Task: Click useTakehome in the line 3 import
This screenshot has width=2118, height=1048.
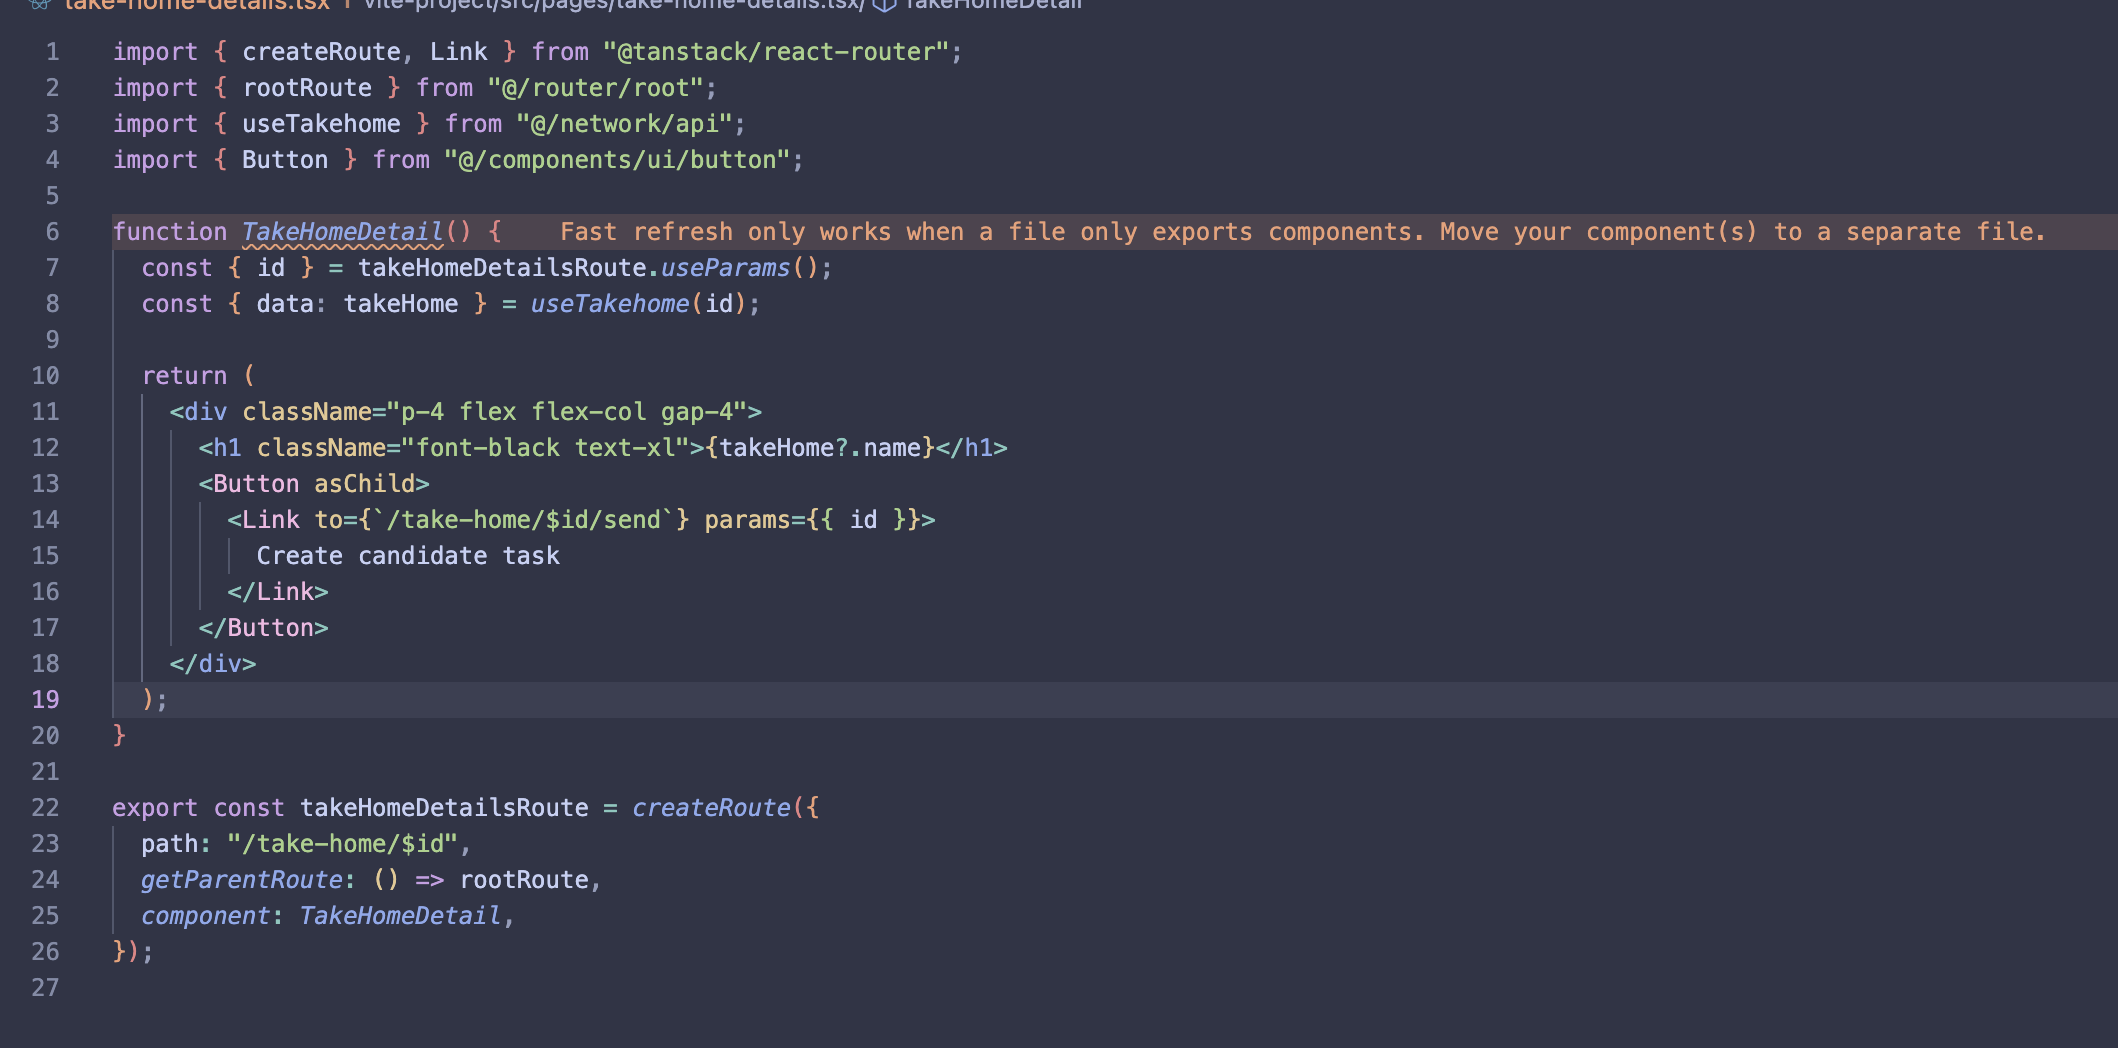Action: click(321, 124)
